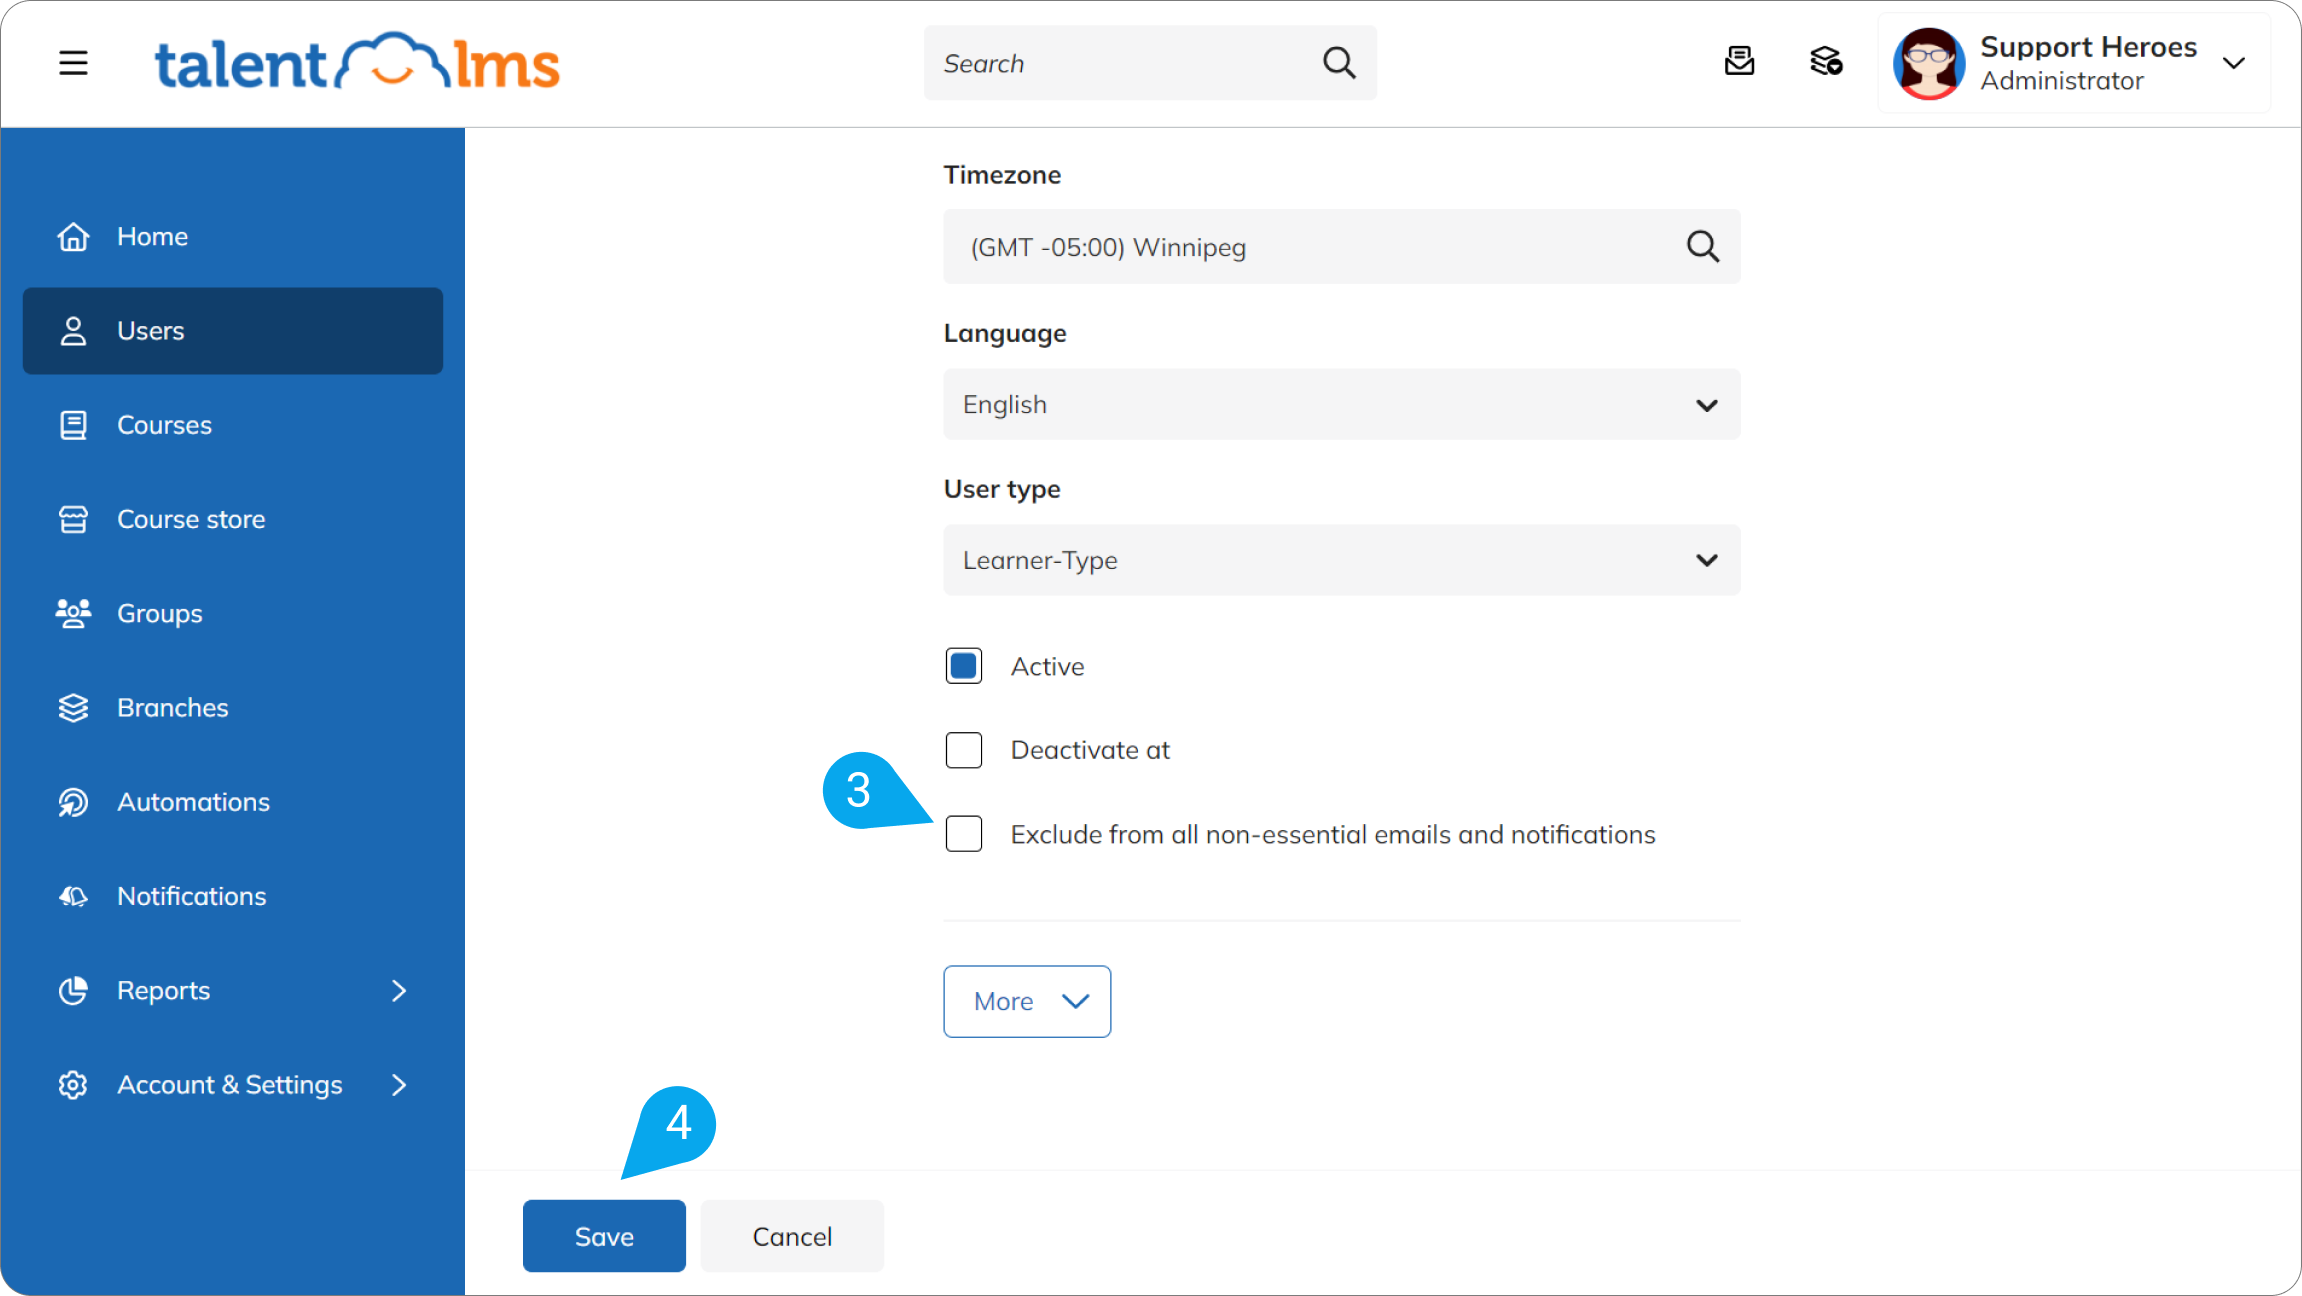
Task: Open Reports from the sidebar
Action: click(x=233, y=990)
